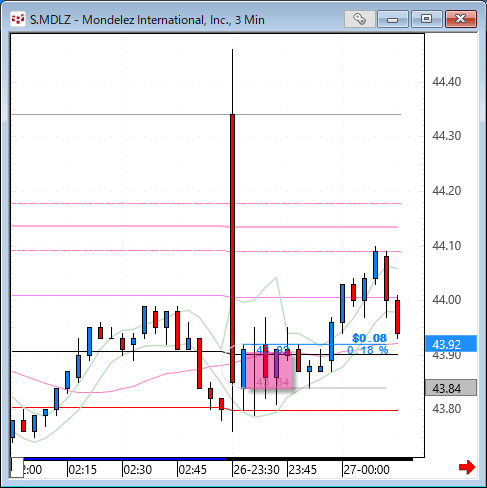487x488 pixels.
Task: Click the small white box at bottom-left corner
Action: pos(17,467)
